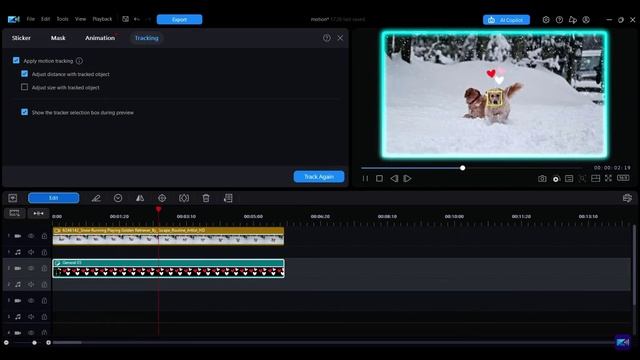Open the speed clock tool in timeline toolbar

pyautogui.click(x=118, y=198)
